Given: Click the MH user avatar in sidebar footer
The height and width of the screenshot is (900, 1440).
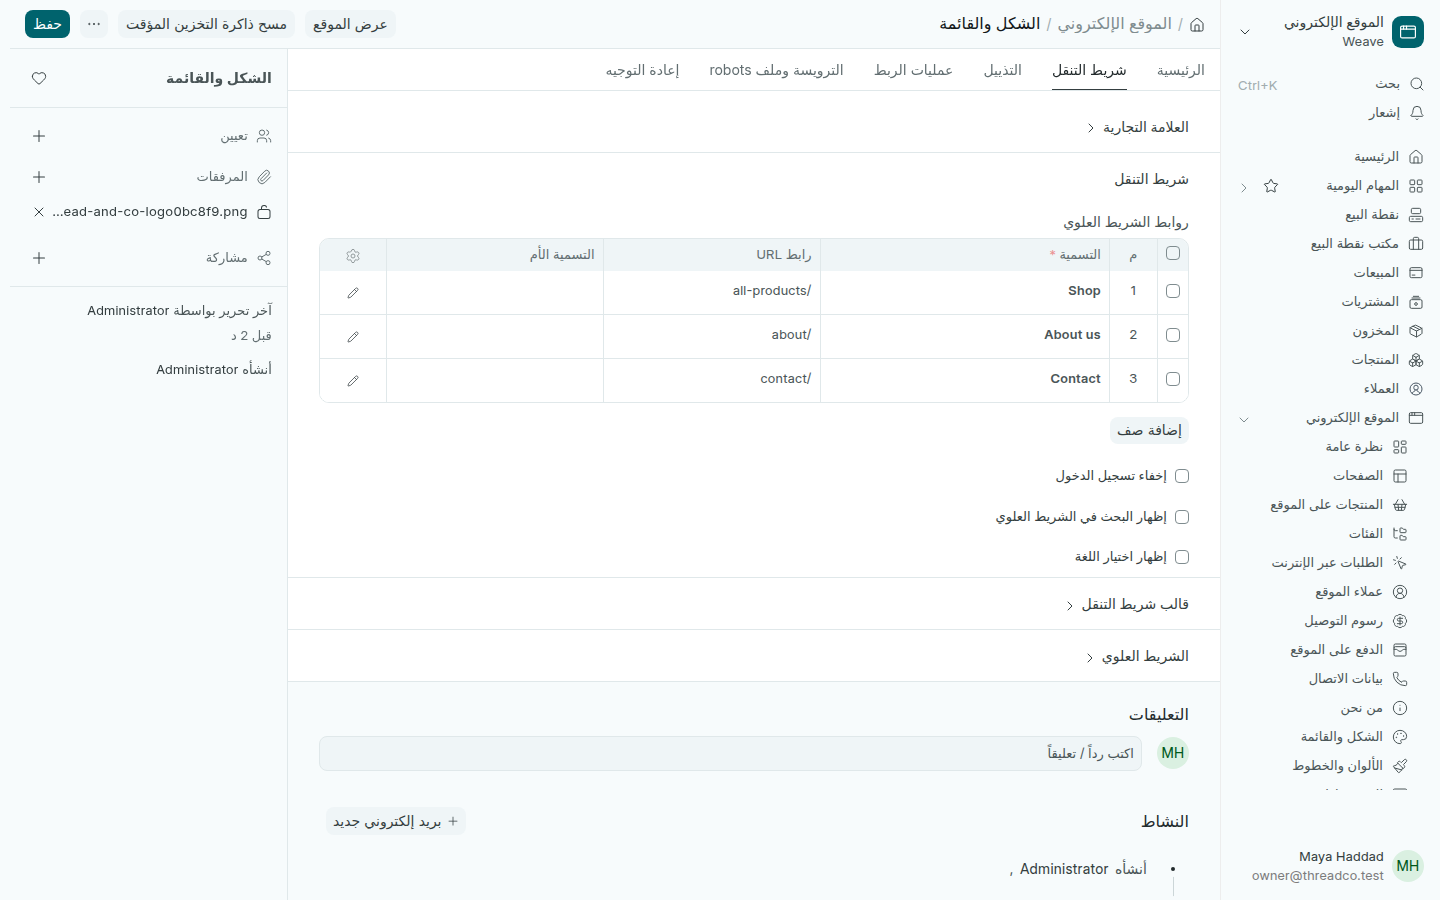Looking at the screenshot, I should [x=1408, y=866].
